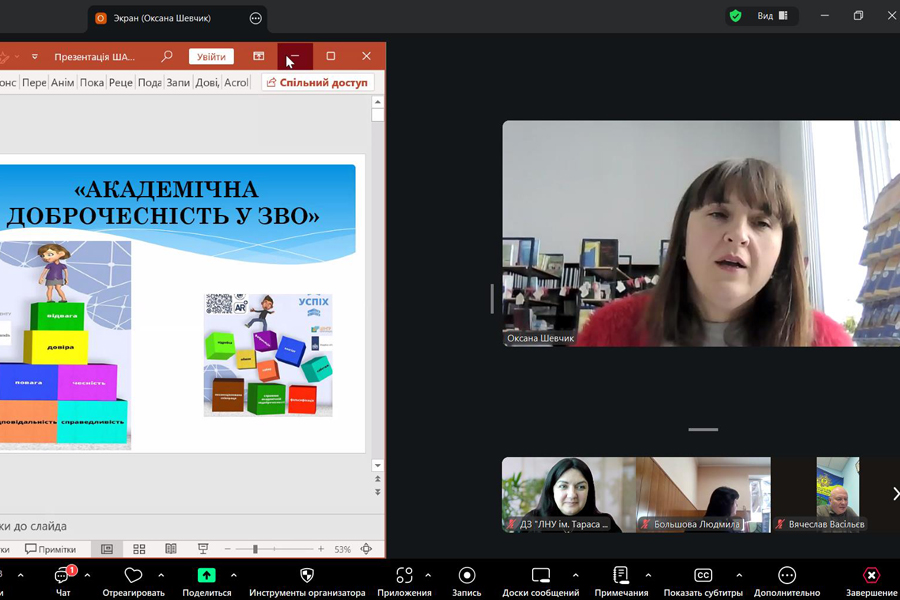Viewport: 900px width, 600px height.
Task: Open Доски сообщений whiteboards
Action: point(540,576)
